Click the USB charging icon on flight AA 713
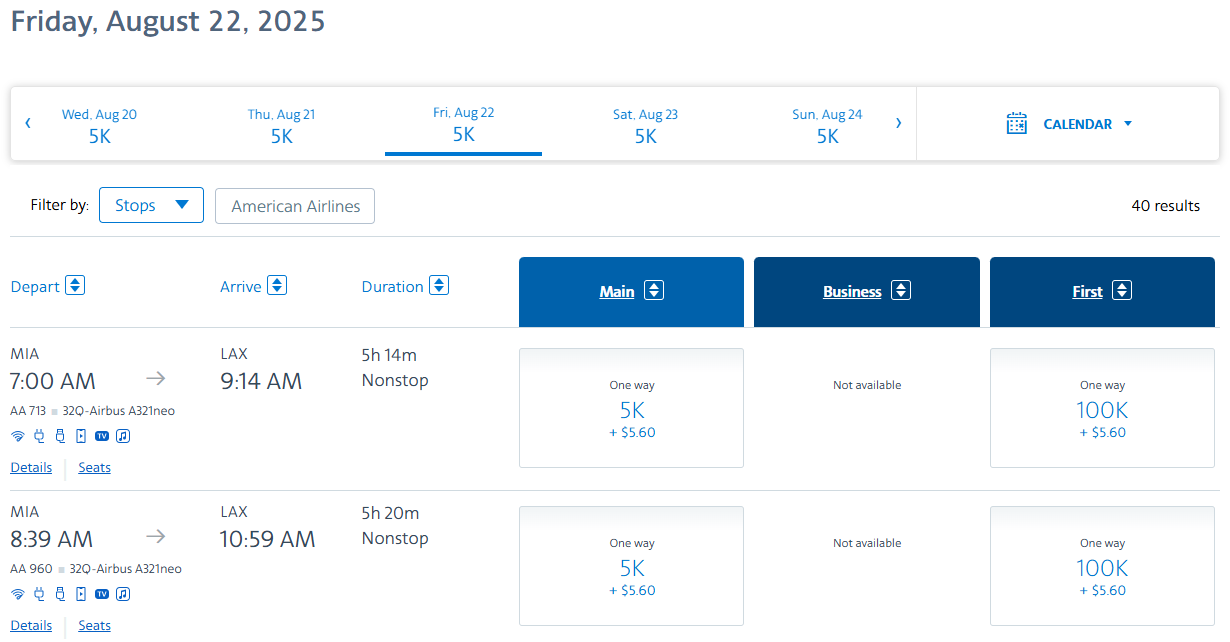The height and width of the screenshot is (642, 1230). (x=61, y=435)
